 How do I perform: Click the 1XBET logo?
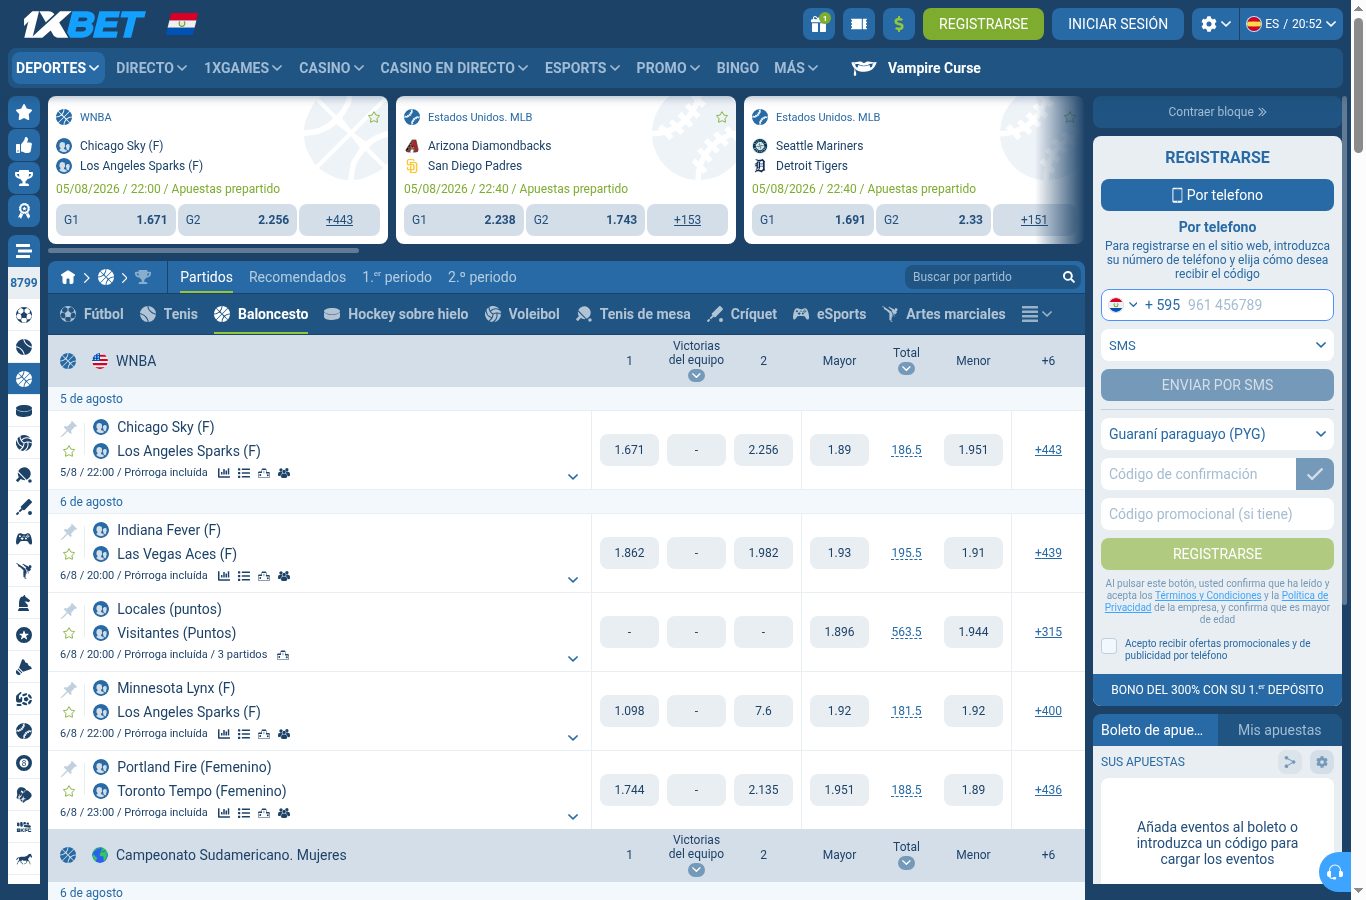[84, 24]
